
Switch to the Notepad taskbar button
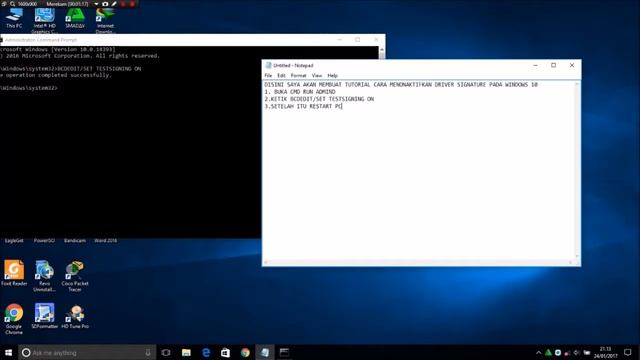[x=265, y=353]
